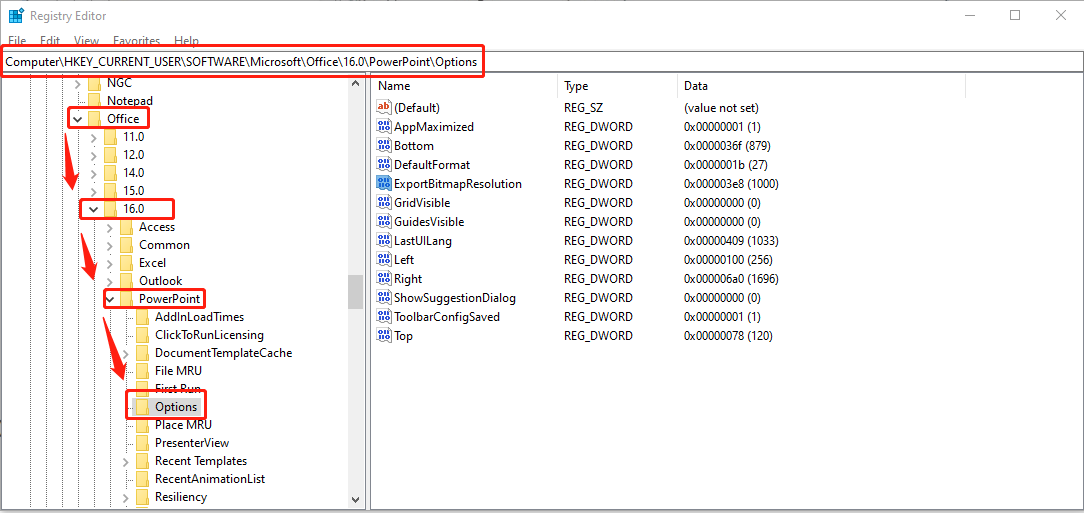1084x513 pixels.
Task: Select the File MRU key
Action: tap(178, 371)
